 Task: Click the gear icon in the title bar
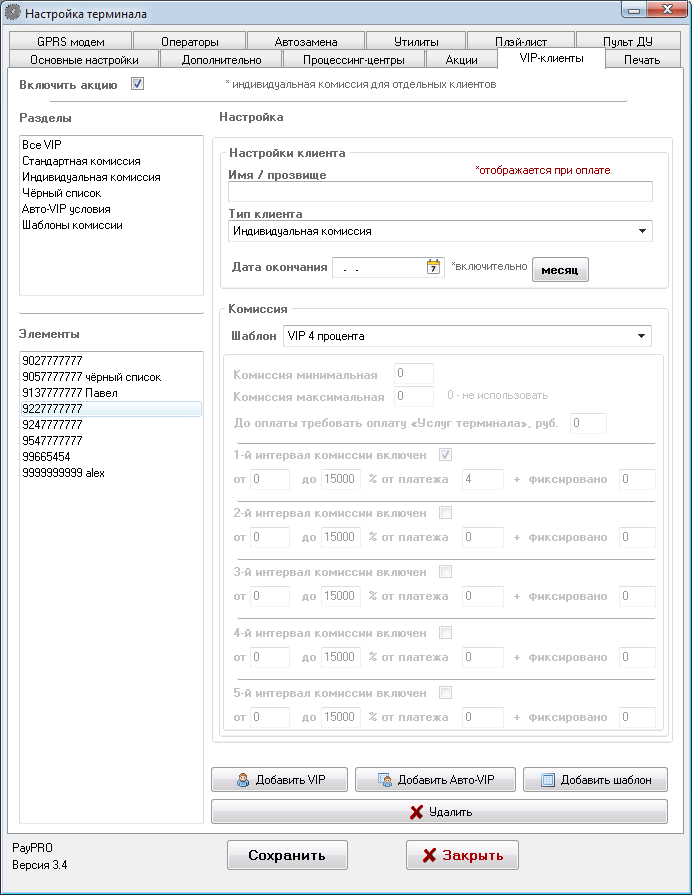(x=12, y=14)
